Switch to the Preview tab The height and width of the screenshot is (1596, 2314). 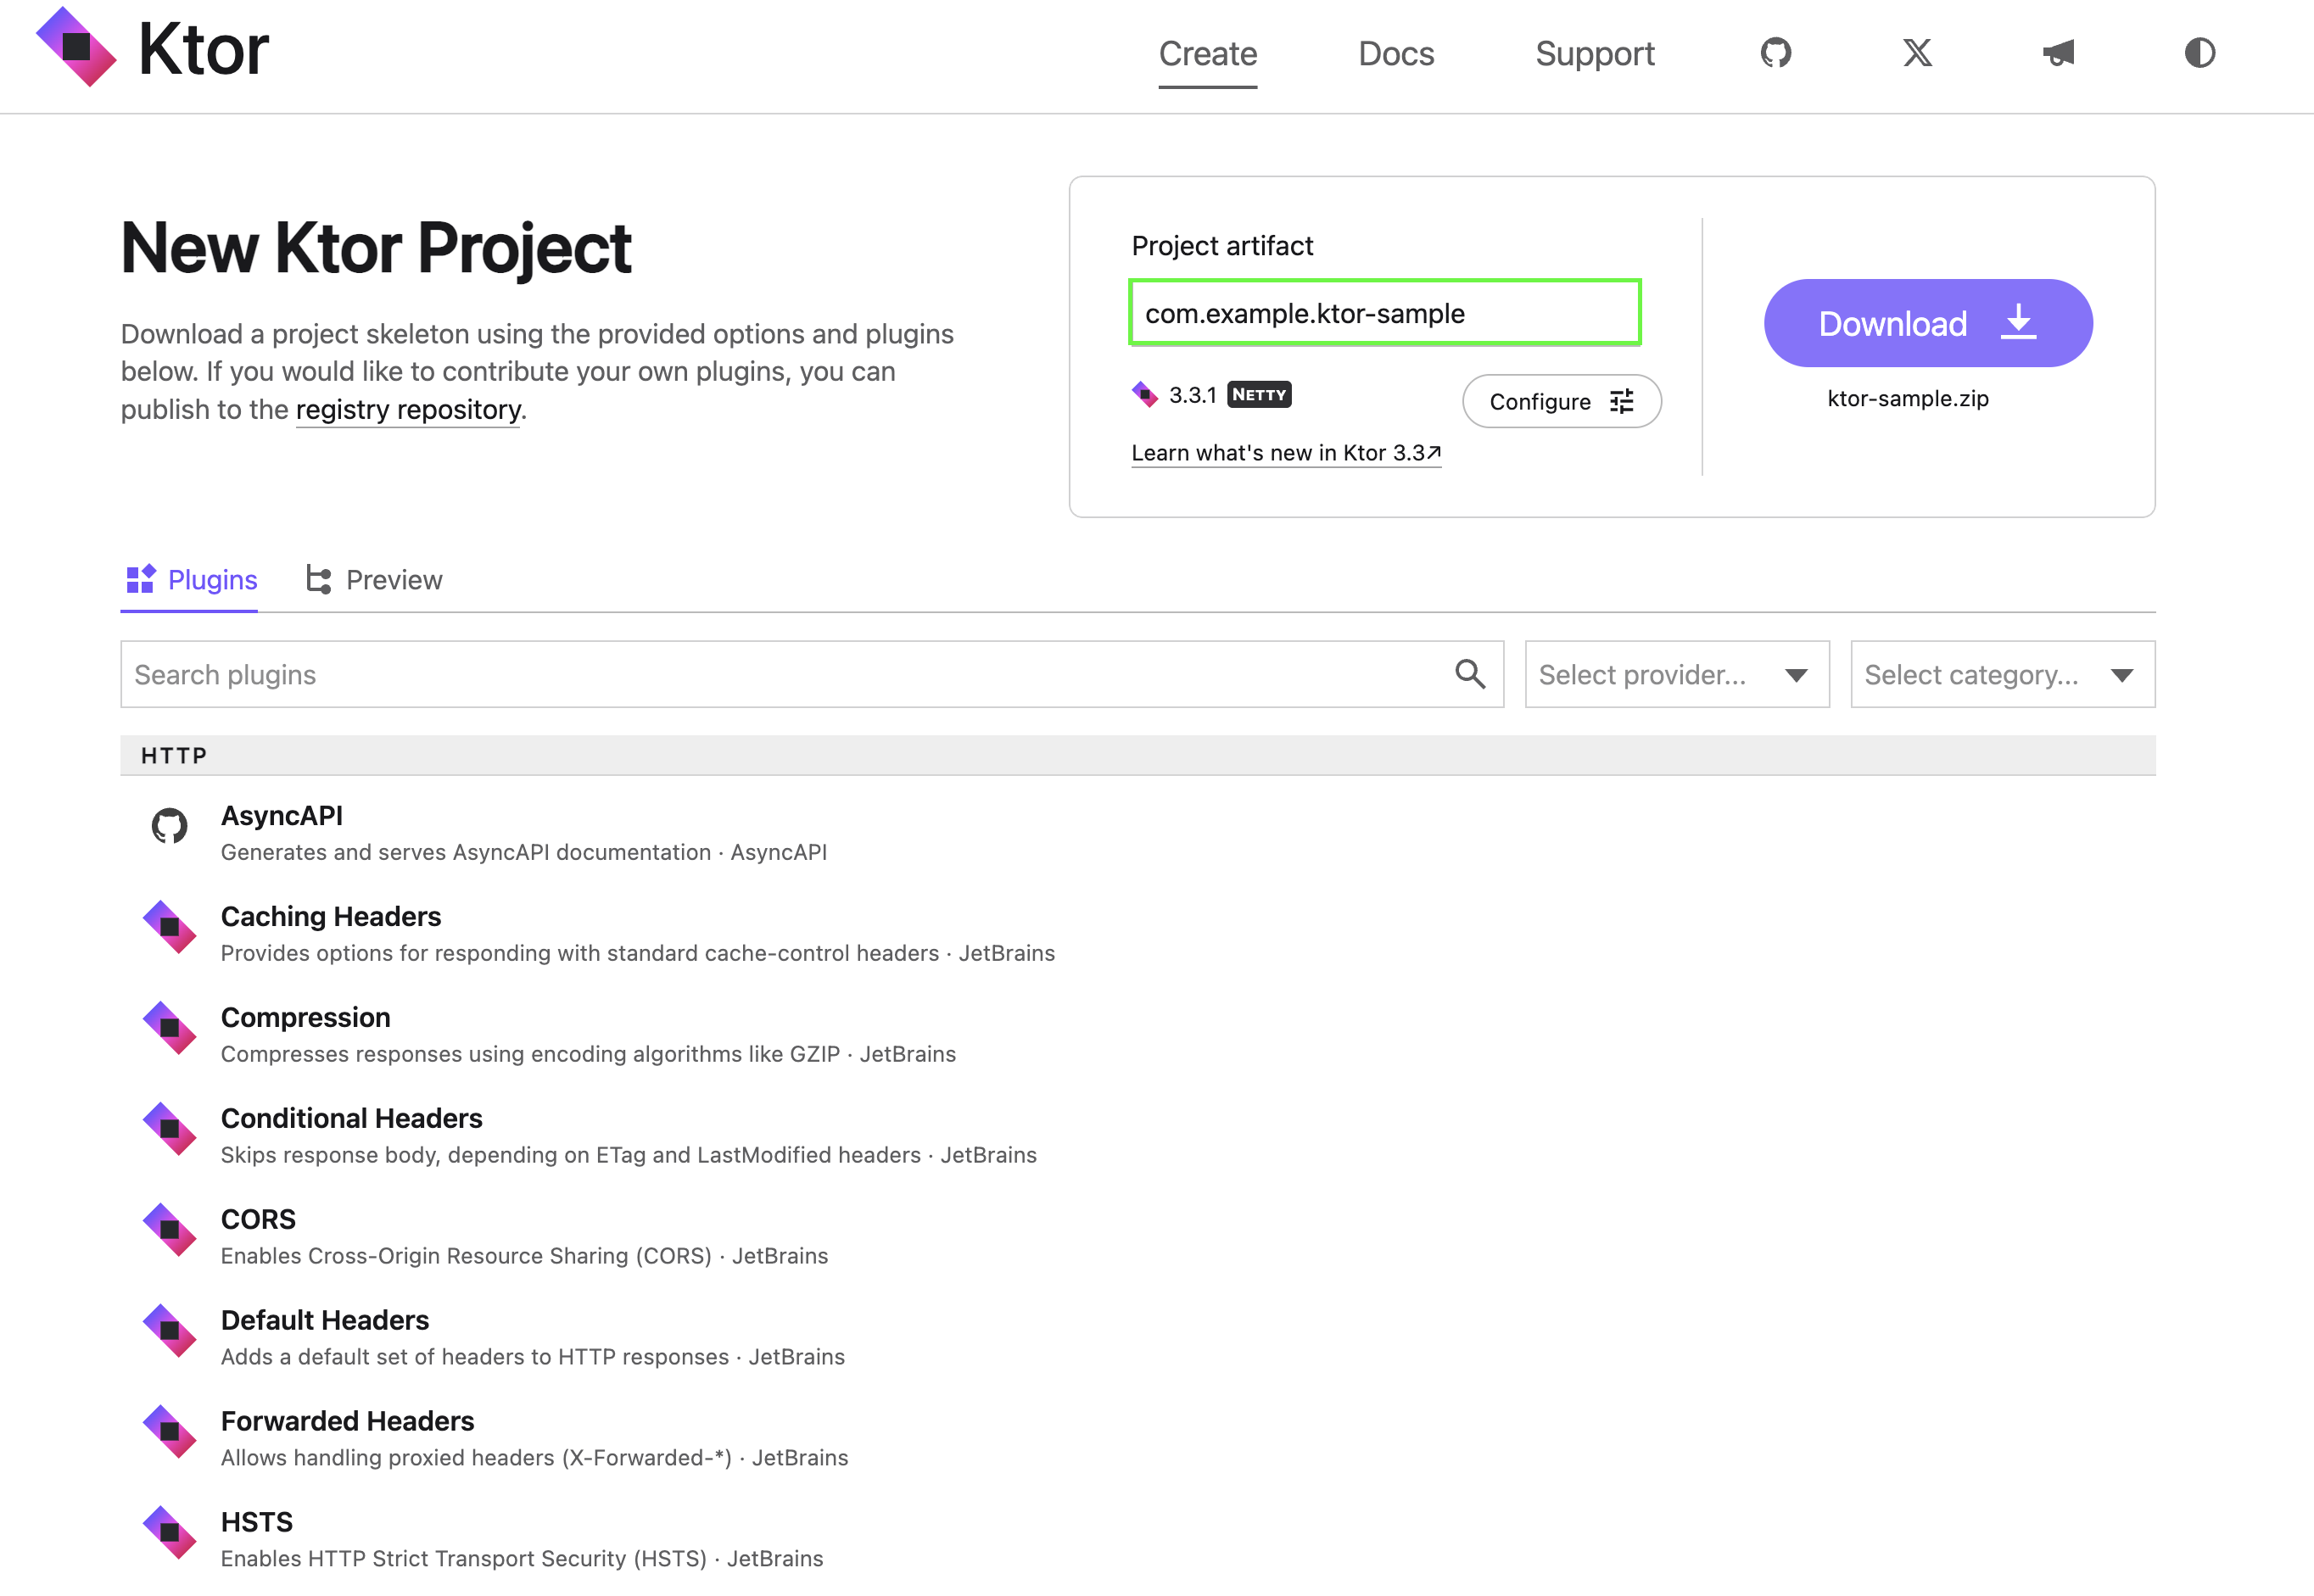[374, 580]
